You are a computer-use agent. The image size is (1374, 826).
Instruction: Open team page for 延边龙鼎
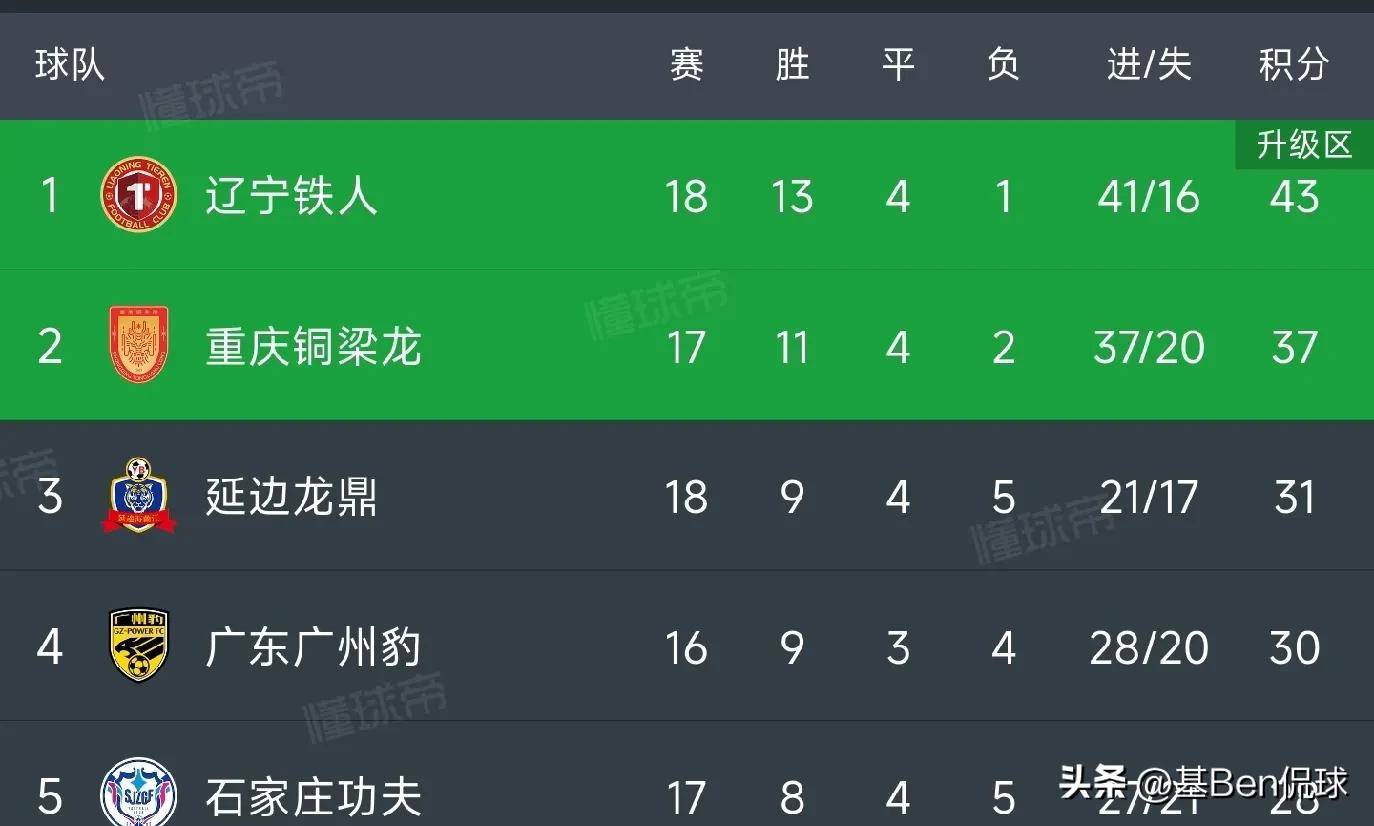(x=290, y=497)
